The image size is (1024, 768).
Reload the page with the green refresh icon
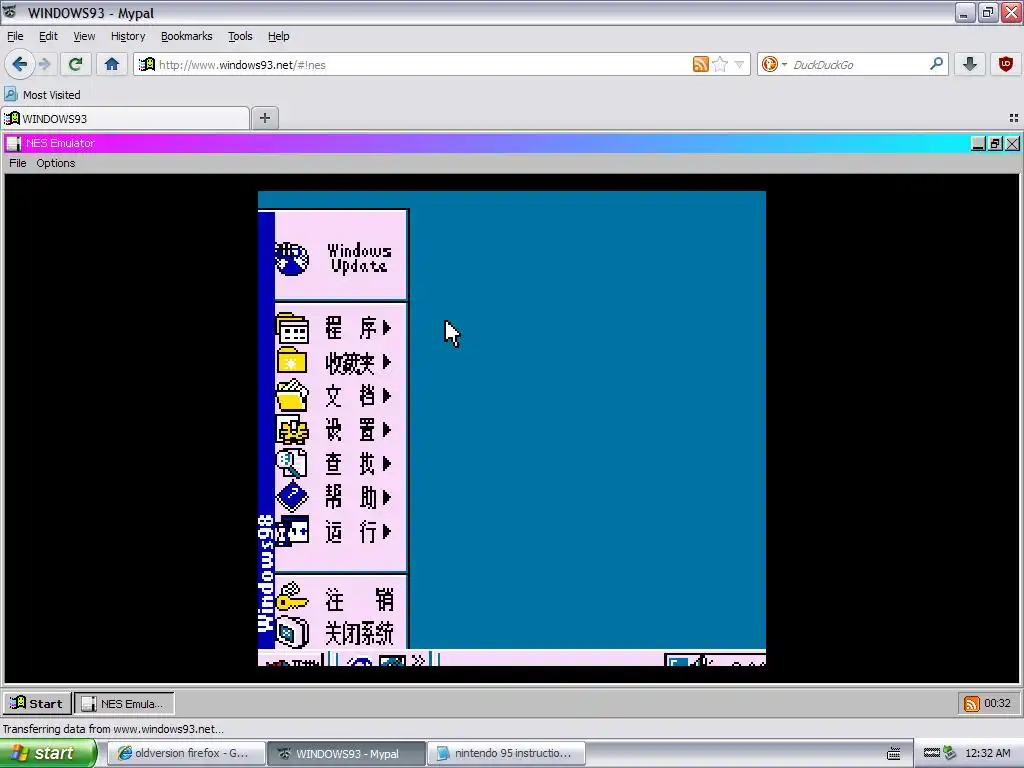[76, 64]
